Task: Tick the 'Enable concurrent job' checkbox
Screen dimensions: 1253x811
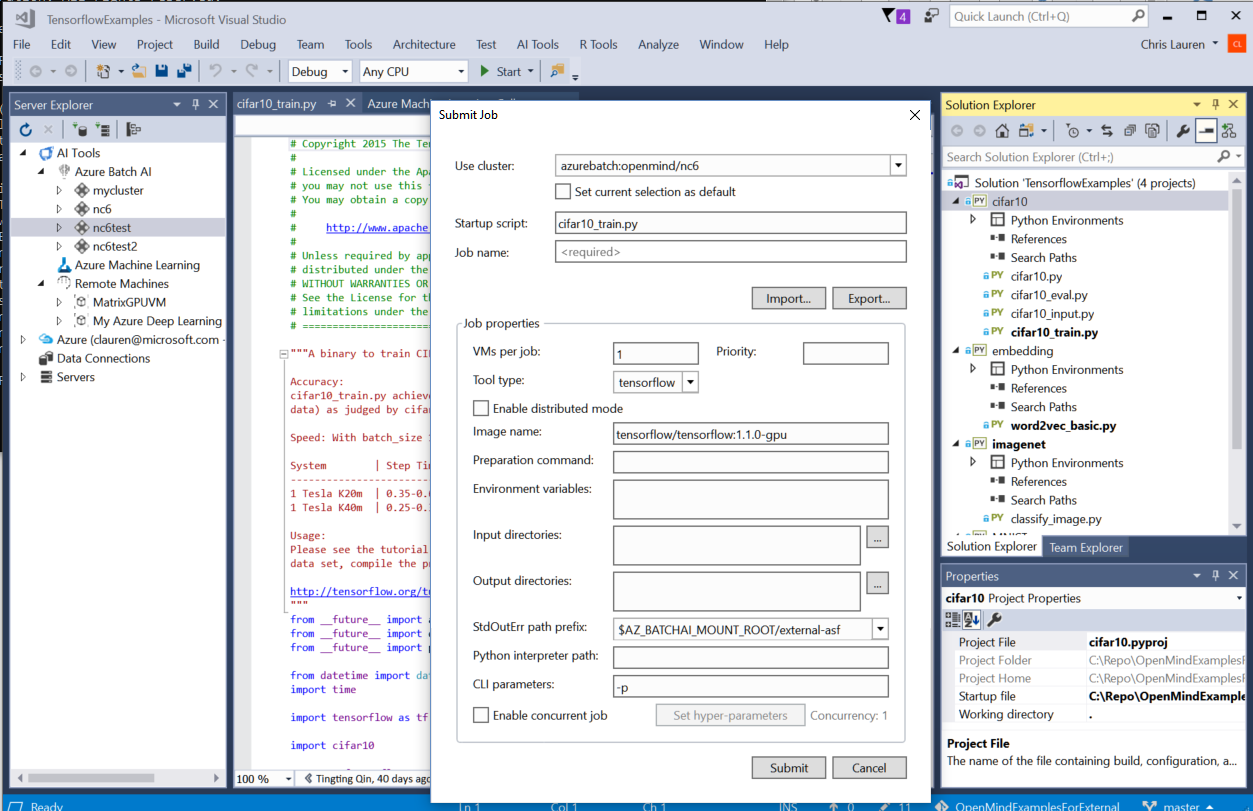Action: (481, 715)
